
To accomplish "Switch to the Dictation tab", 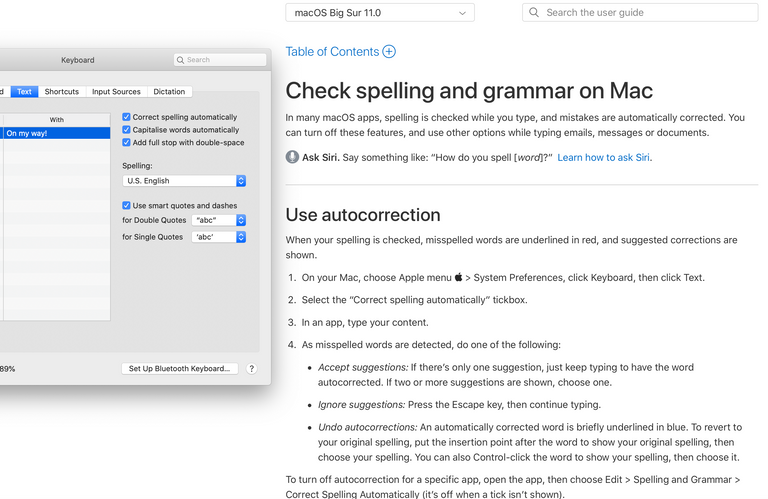I will click(169, 92).
